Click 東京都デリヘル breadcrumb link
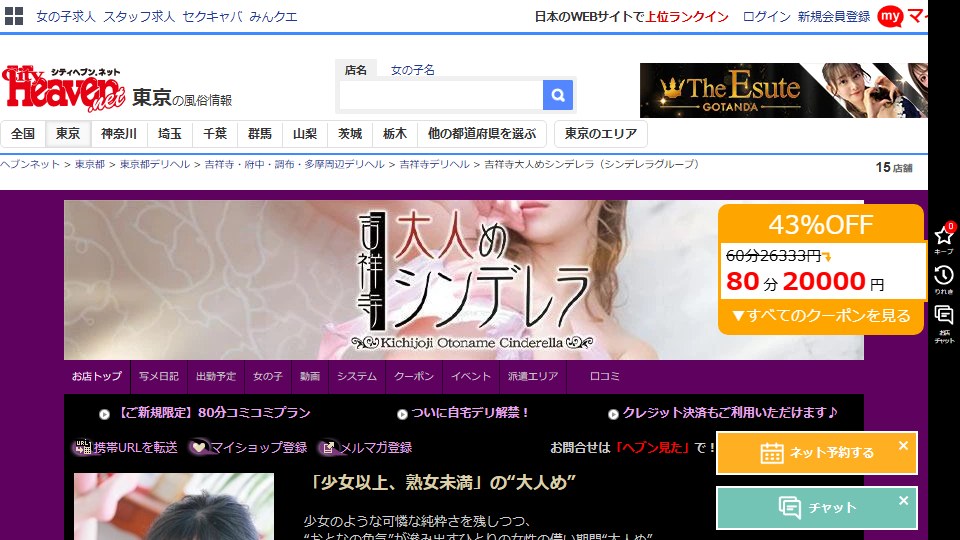Screen dimensions: 960x540 click(155, 164)
